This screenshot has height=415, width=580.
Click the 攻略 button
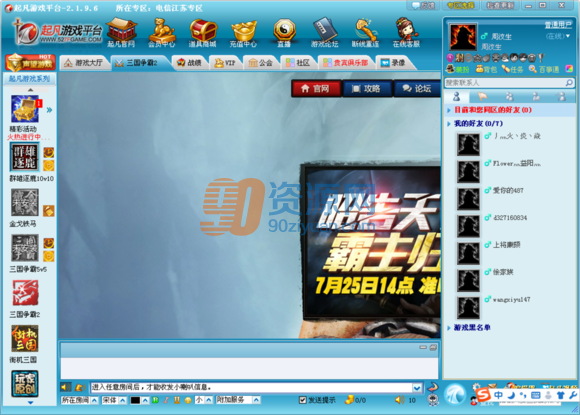(367, 88)
